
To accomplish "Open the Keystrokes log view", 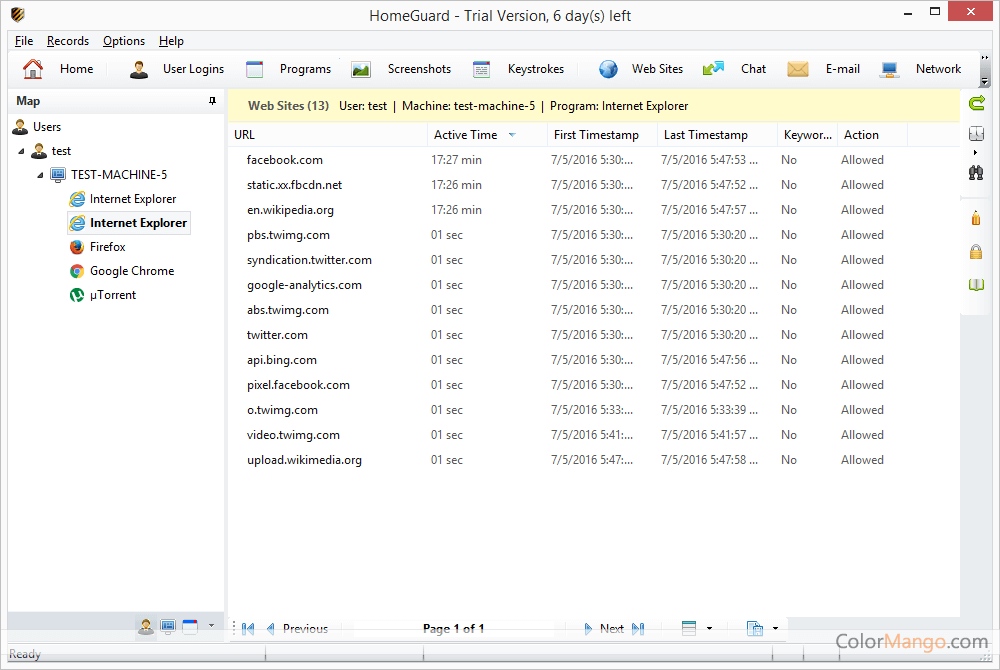I will pos(519,69).
